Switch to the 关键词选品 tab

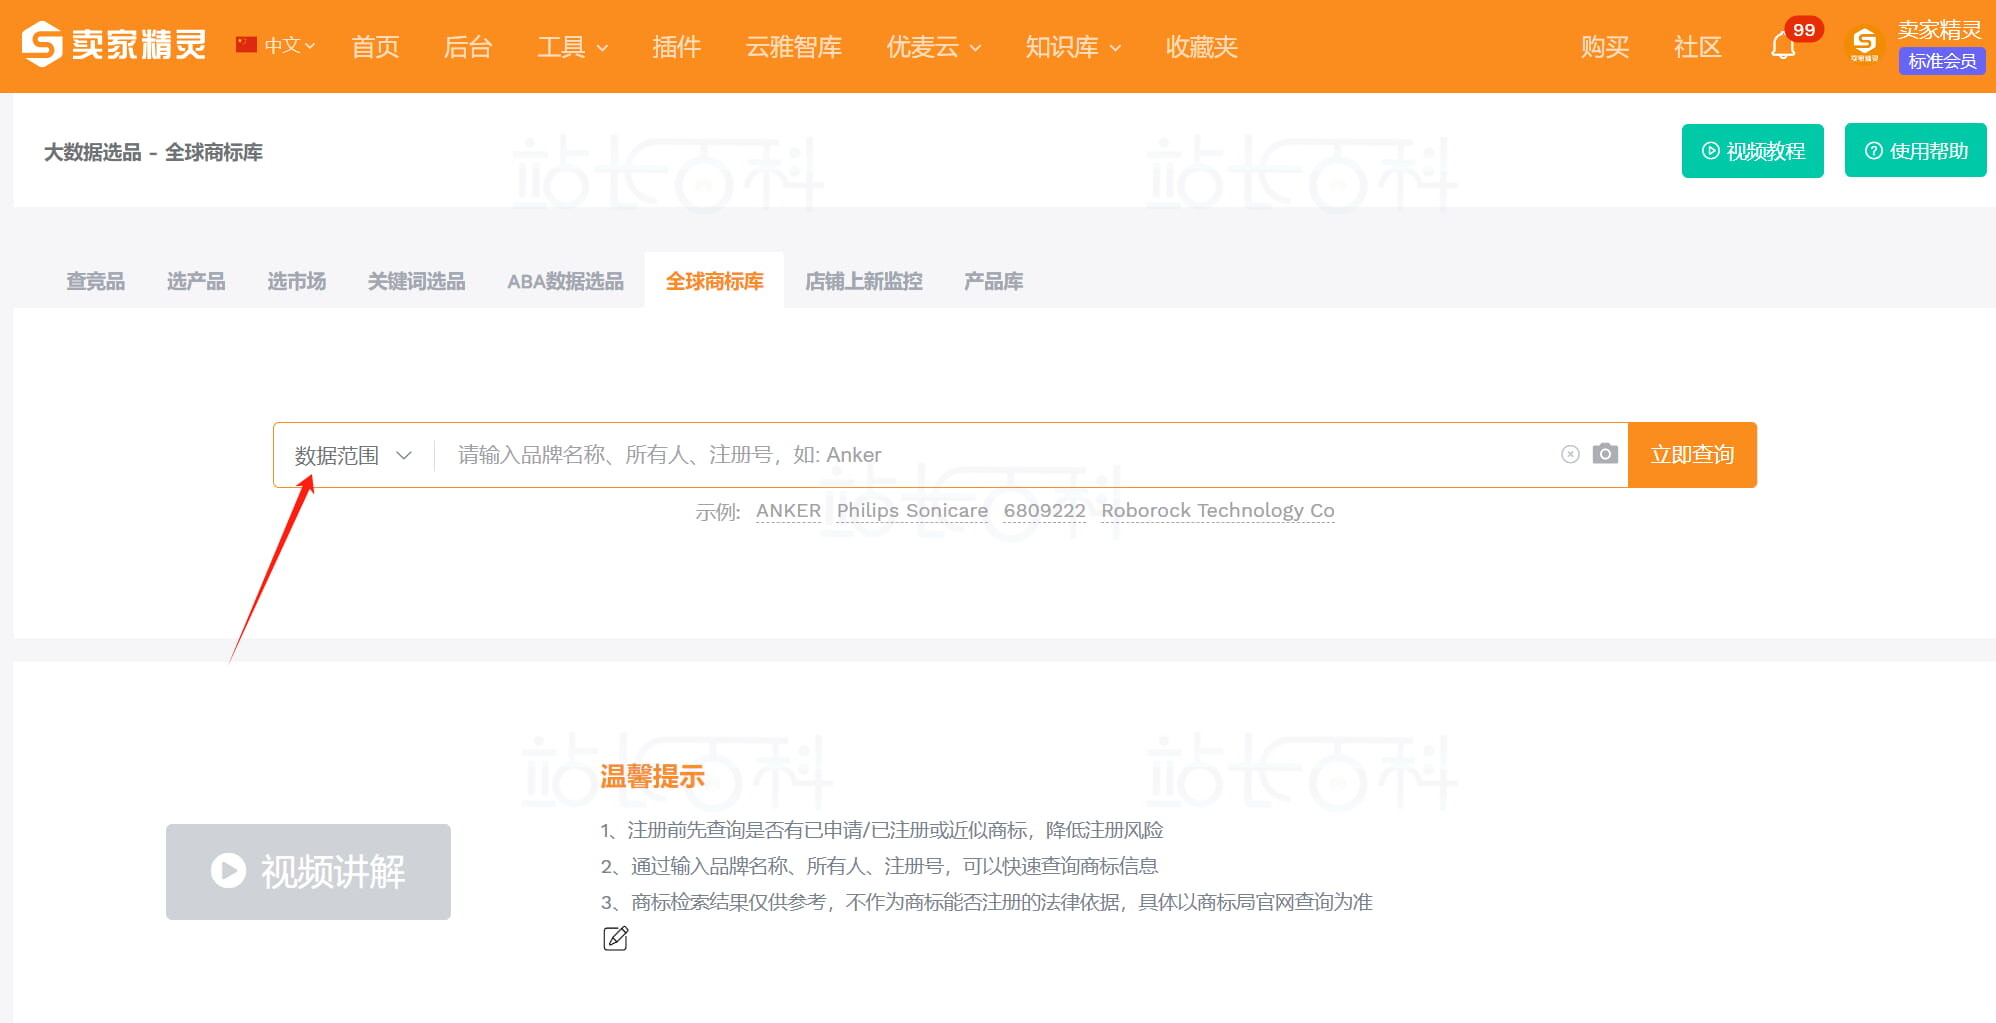[416, 281]
